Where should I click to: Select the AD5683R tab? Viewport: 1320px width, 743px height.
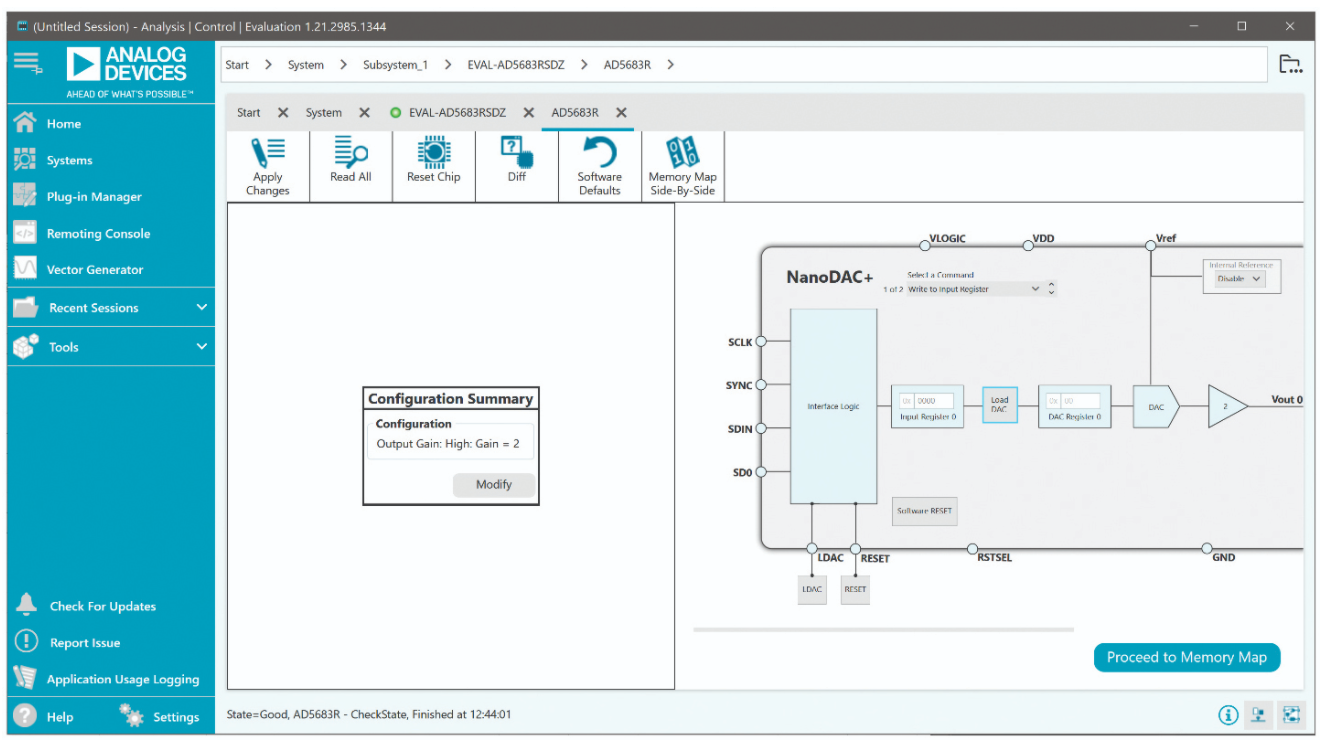575,113
